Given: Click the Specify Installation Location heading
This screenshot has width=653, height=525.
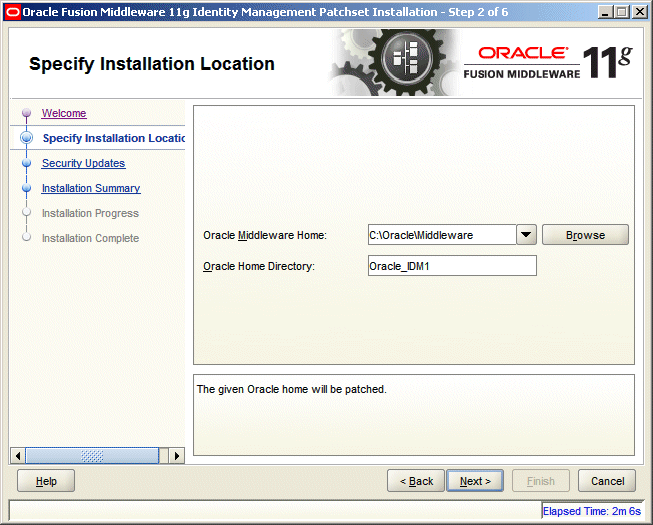Looking at the screenshot, I should click(152, 64).
